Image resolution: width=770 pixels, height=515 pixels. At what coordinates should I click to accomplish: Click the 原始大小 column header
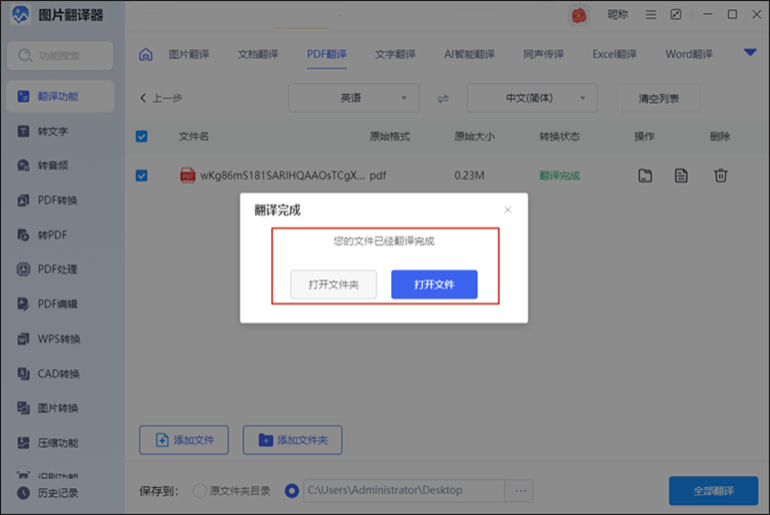474,136
